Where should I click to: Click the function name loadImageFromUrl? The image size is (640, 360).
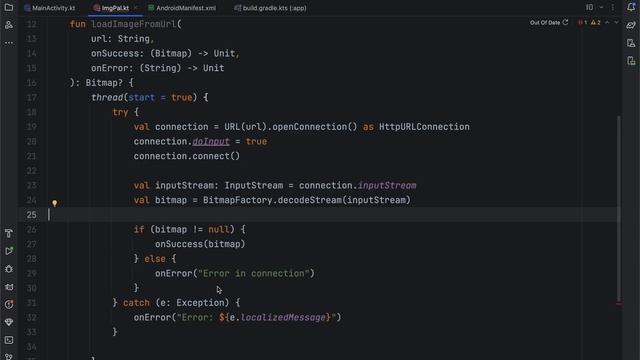(x=133, y=24)
